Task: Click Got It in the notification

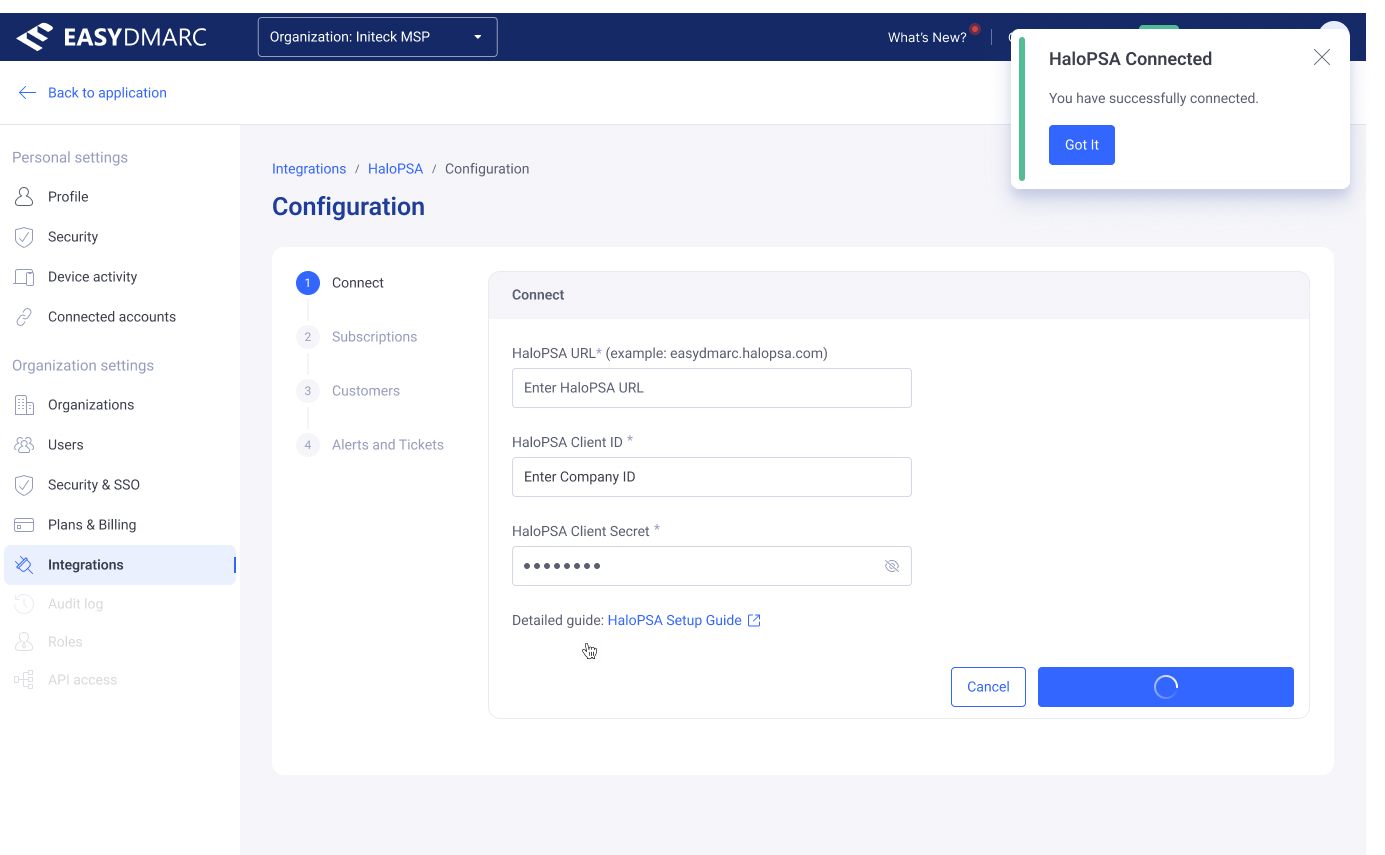Action: (x=1081, y=145)
